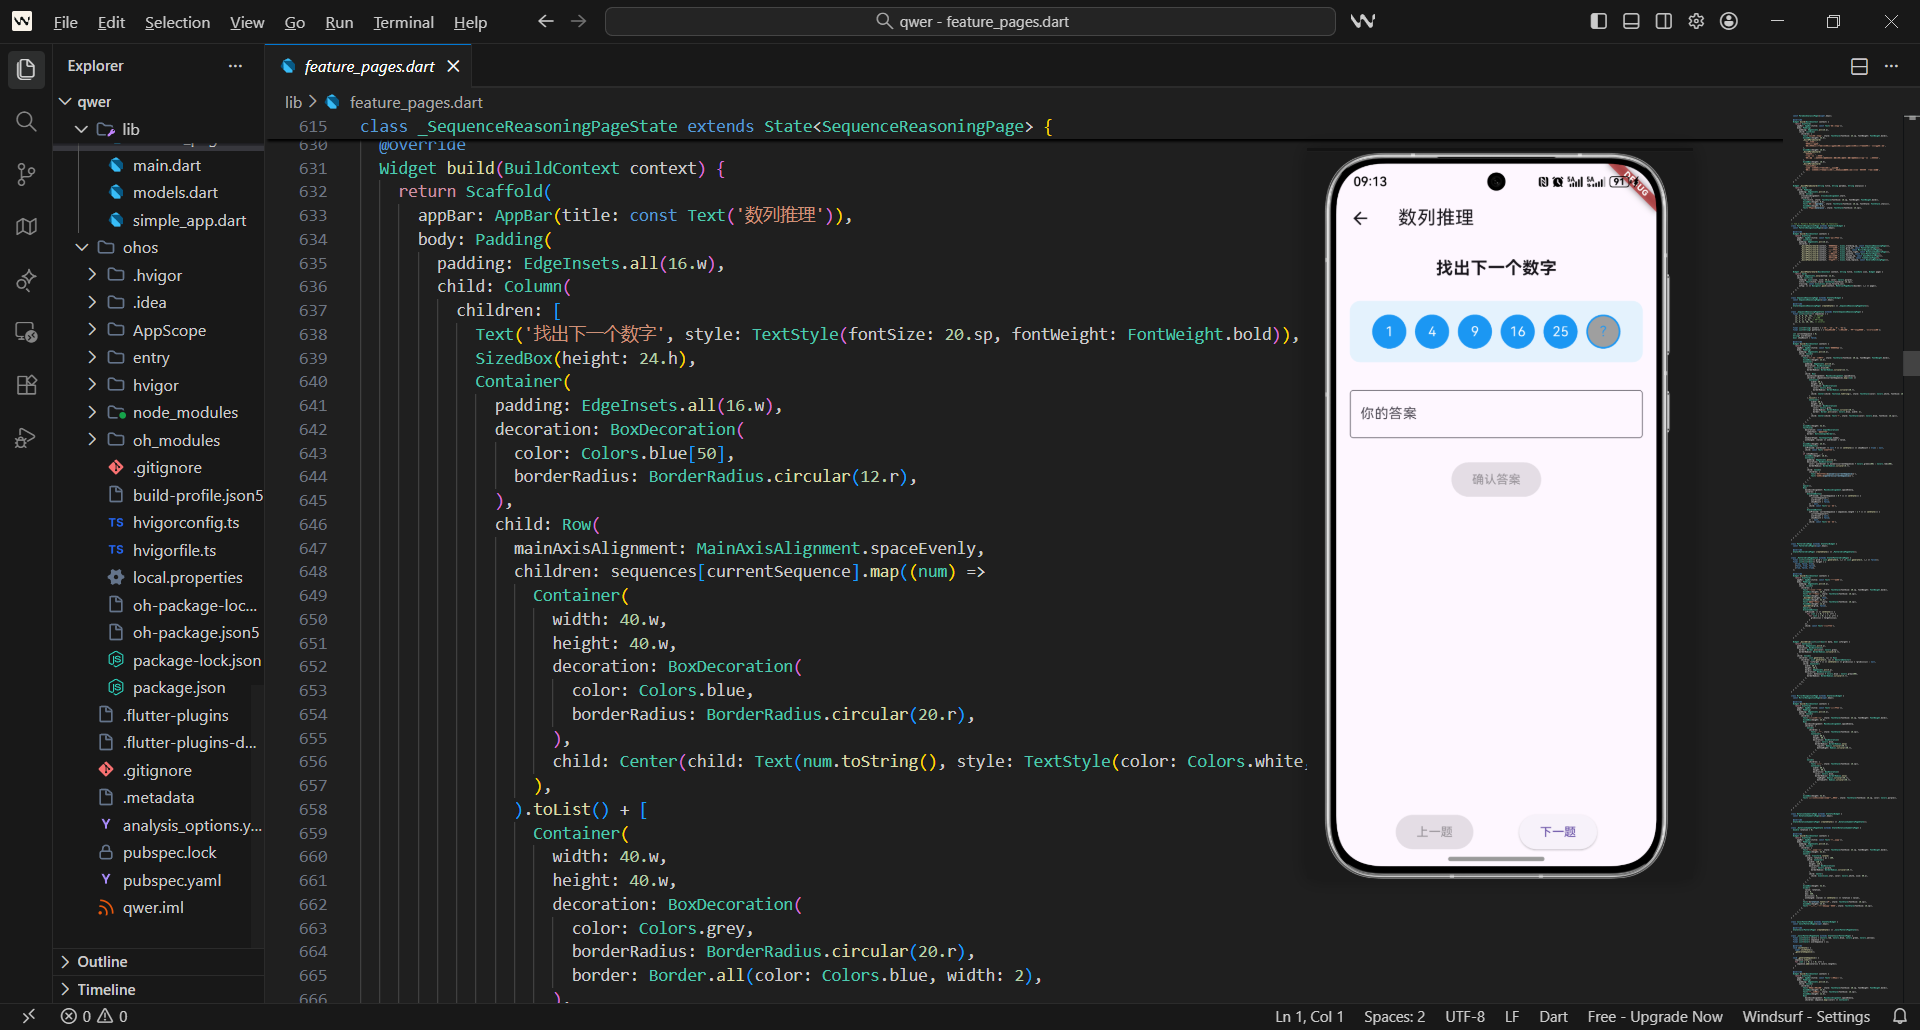Click the UTF-8 encoding indicator

pyautogui.click(x=1465, y=1016)
